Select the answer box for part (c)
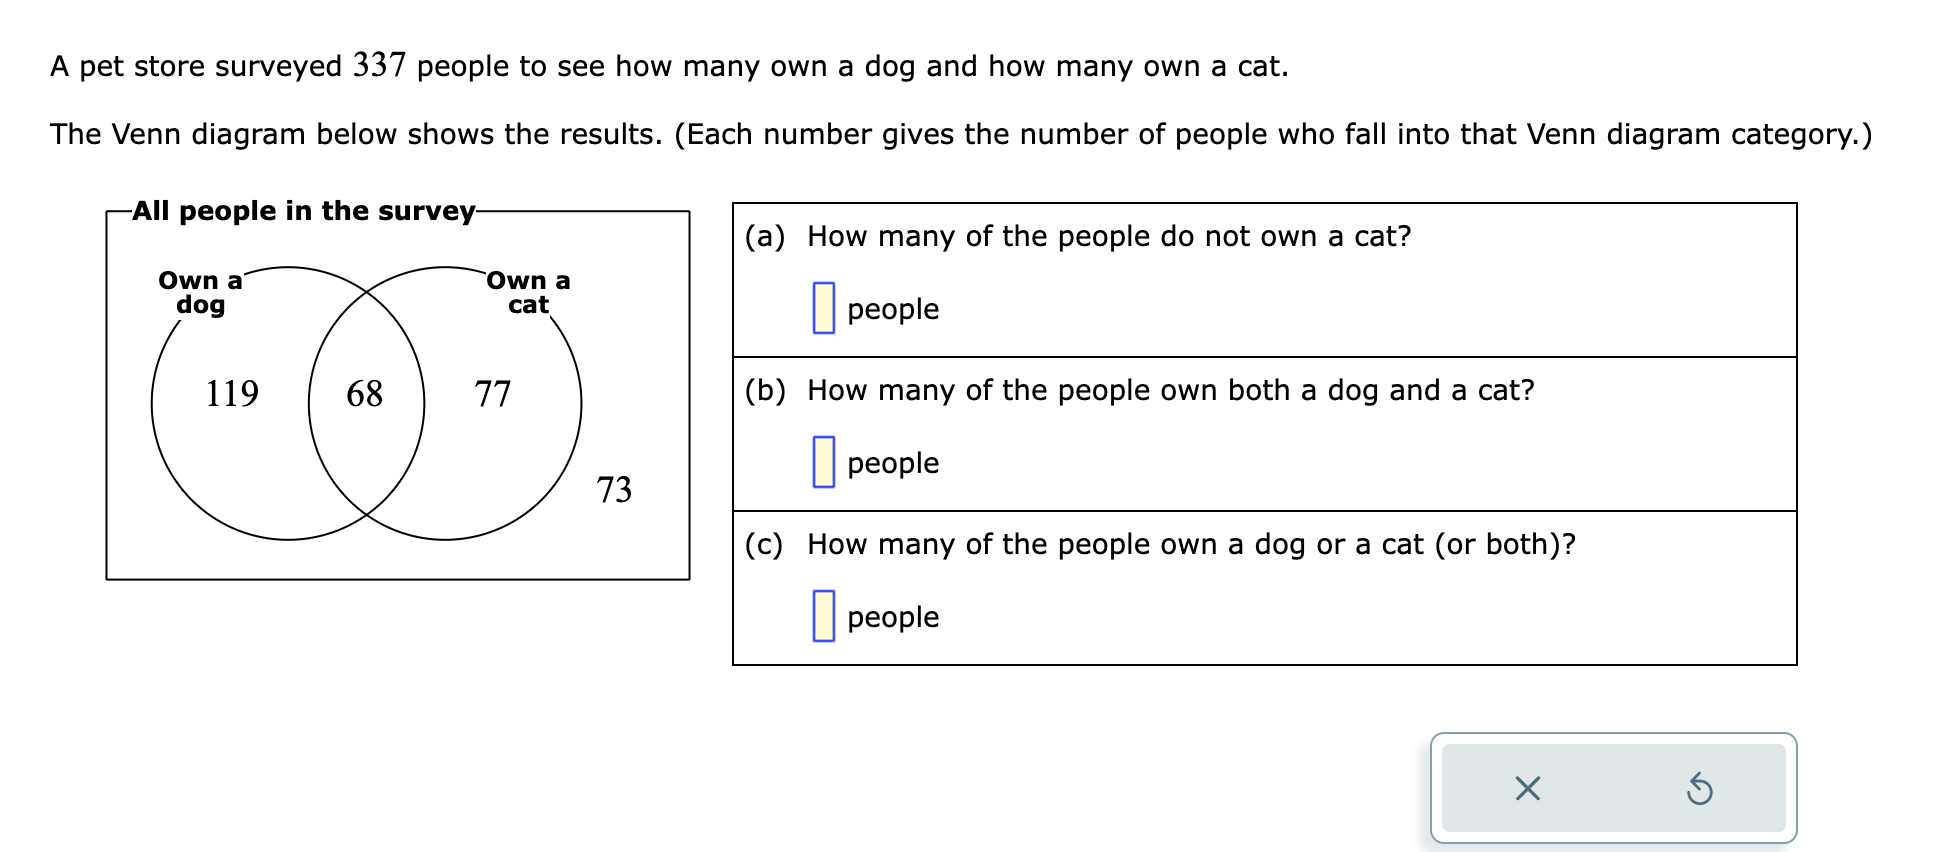This screenshot has width=1938, height=852. coord(821,613)
